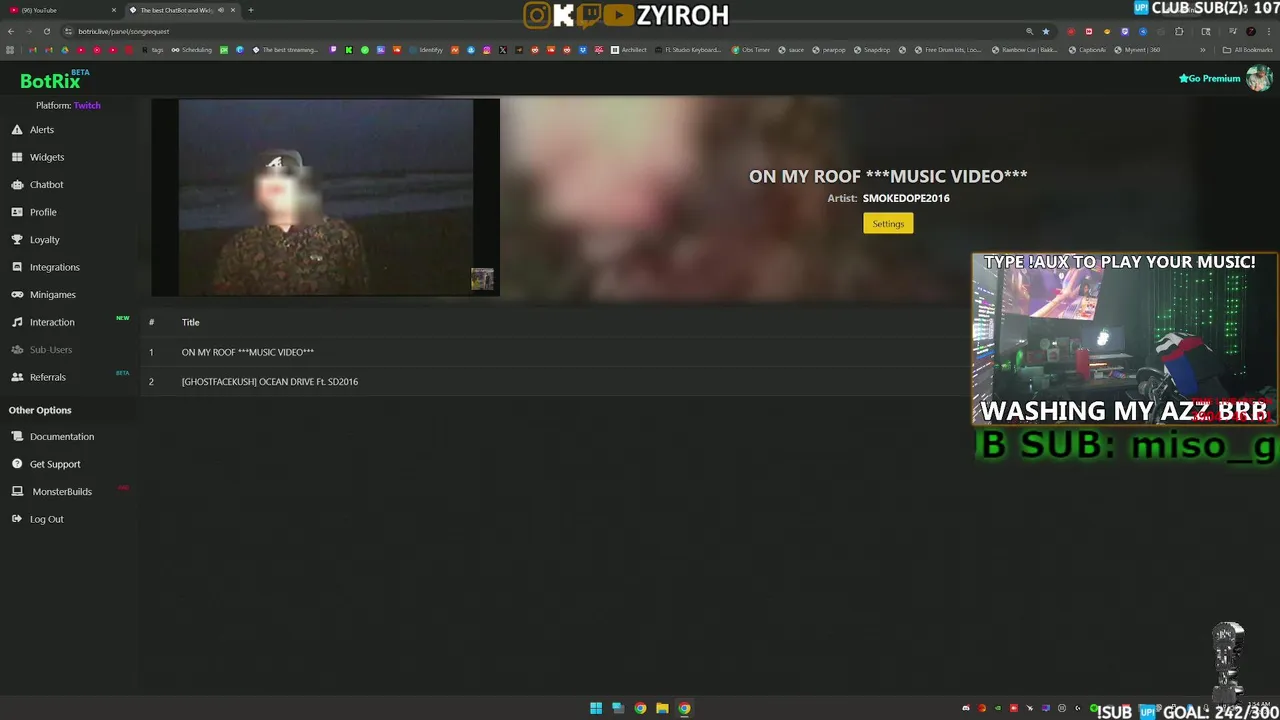Open the CaptionAi bookmark
Image resolution: width=1280 pixels, height=720 pixels.
click(x=1088, y=50)
